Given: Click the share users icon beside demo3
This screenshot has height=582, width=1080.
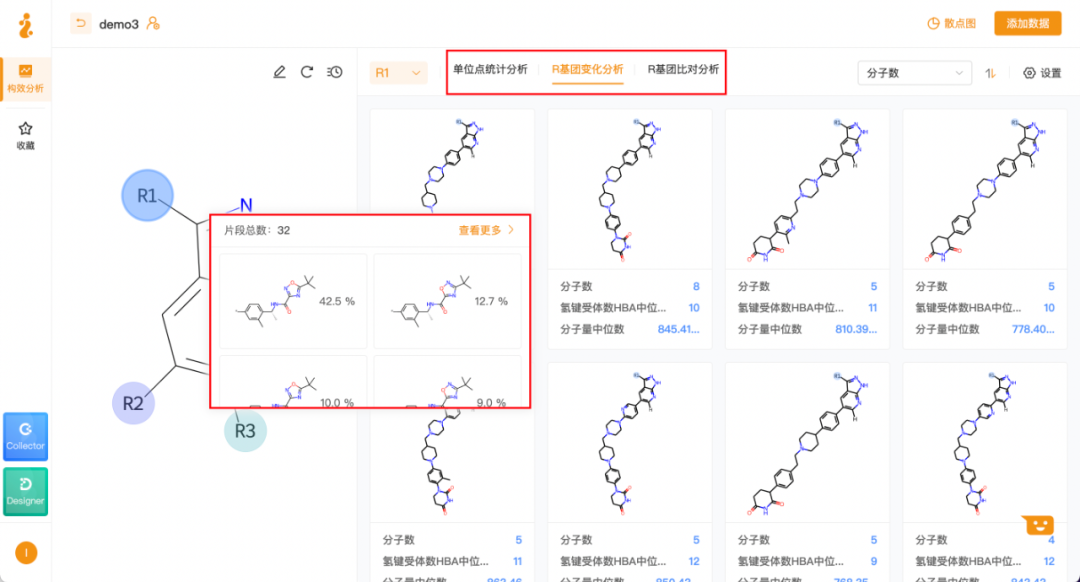Looking at the screenshot, I should pos(153,24).
